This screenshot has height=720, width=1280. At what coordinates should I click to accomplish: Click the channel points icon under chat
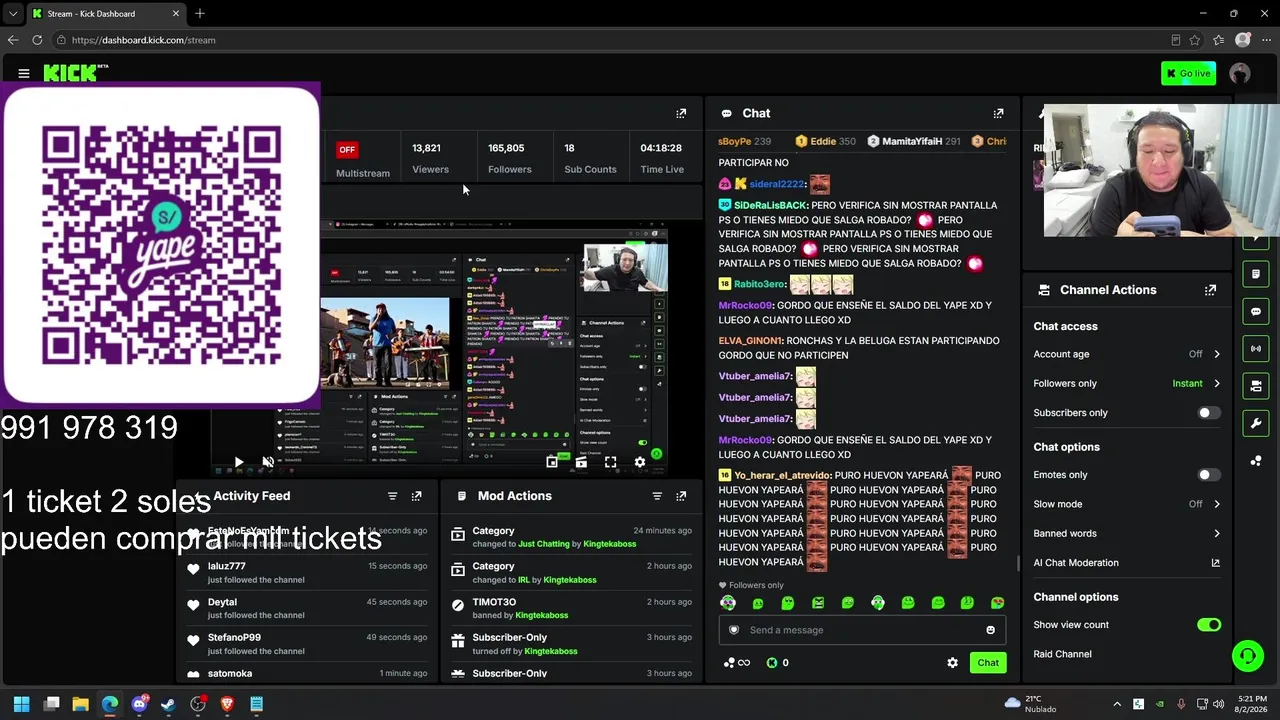736,663
